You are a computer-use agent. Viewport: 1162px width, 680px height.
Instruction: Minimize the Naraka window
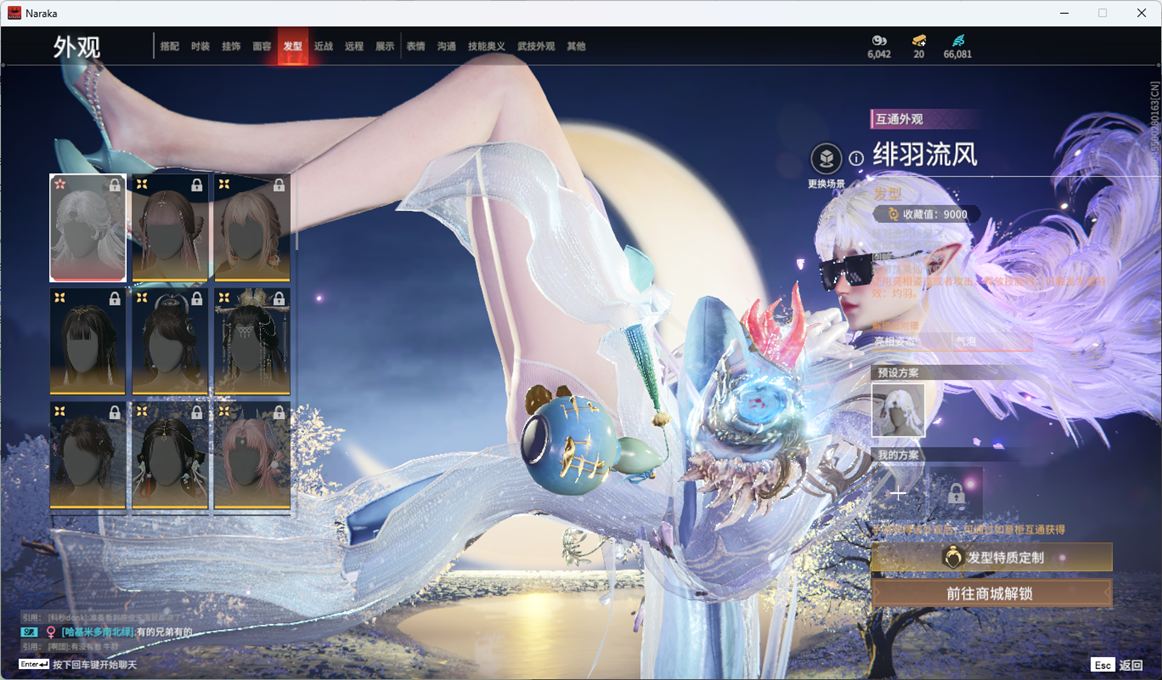[1064, 13]
